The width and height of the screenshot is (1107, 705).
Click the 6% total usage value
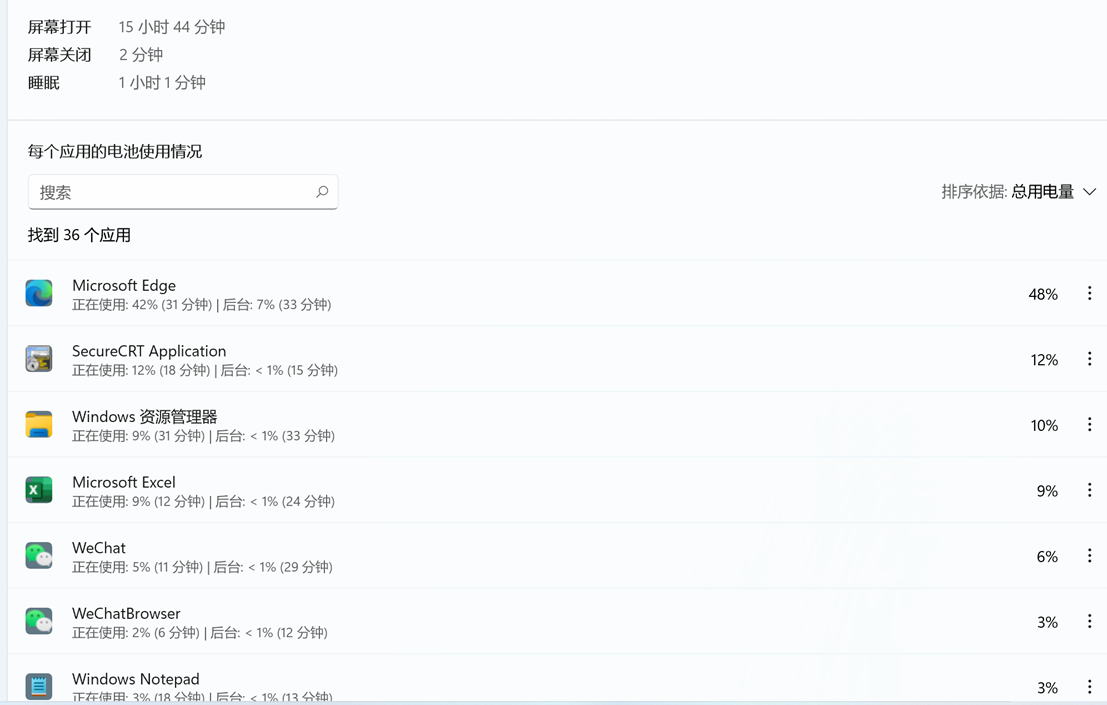click(1047, 557)
